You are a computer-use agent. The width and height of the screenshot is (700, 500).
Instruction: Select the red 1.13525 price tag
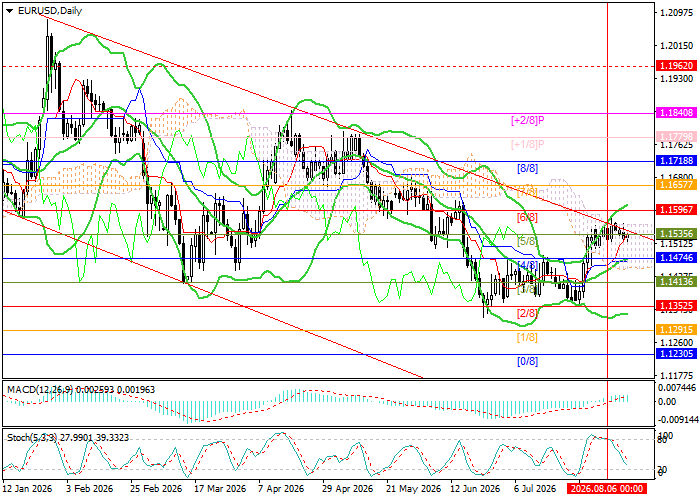tap(676, 306)
